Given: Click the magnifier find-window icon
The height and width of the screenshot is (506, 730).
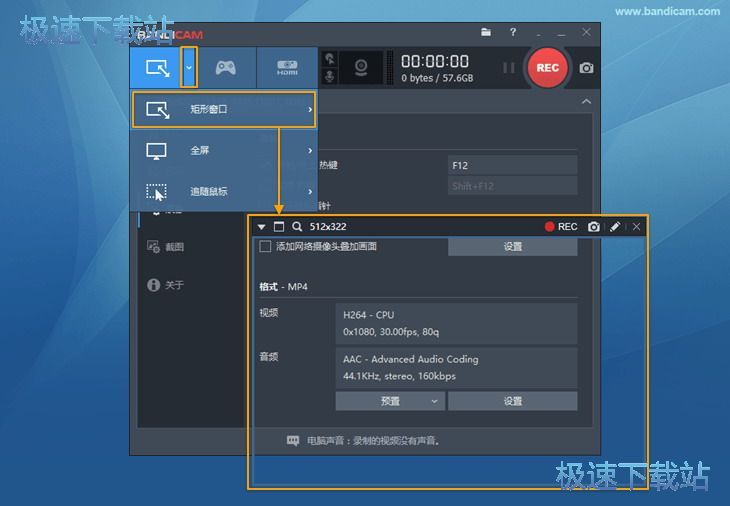Looking at the screenshot, I should [297, 227].
